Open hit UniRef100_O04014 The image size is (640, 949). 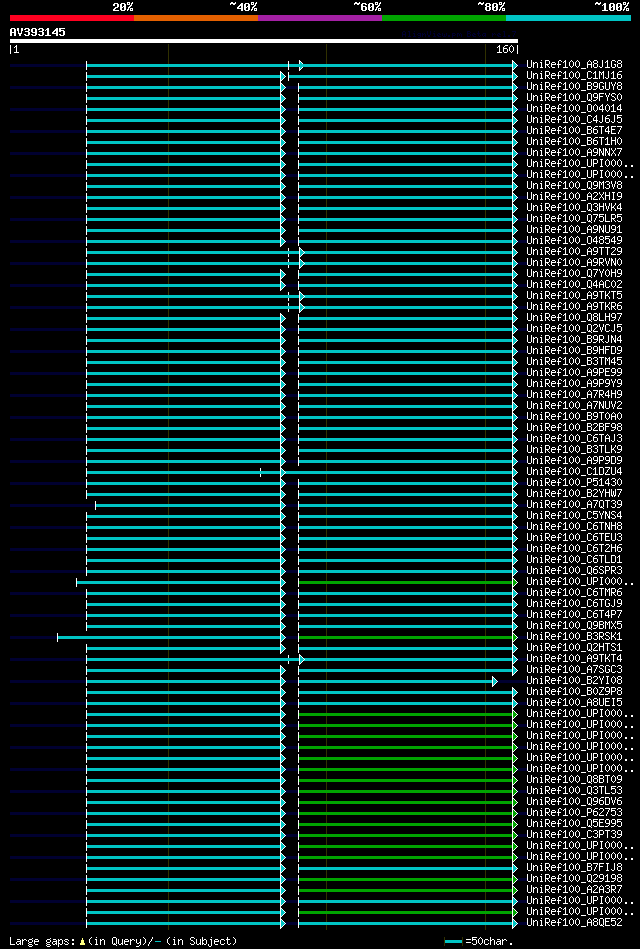click(574, 108)
